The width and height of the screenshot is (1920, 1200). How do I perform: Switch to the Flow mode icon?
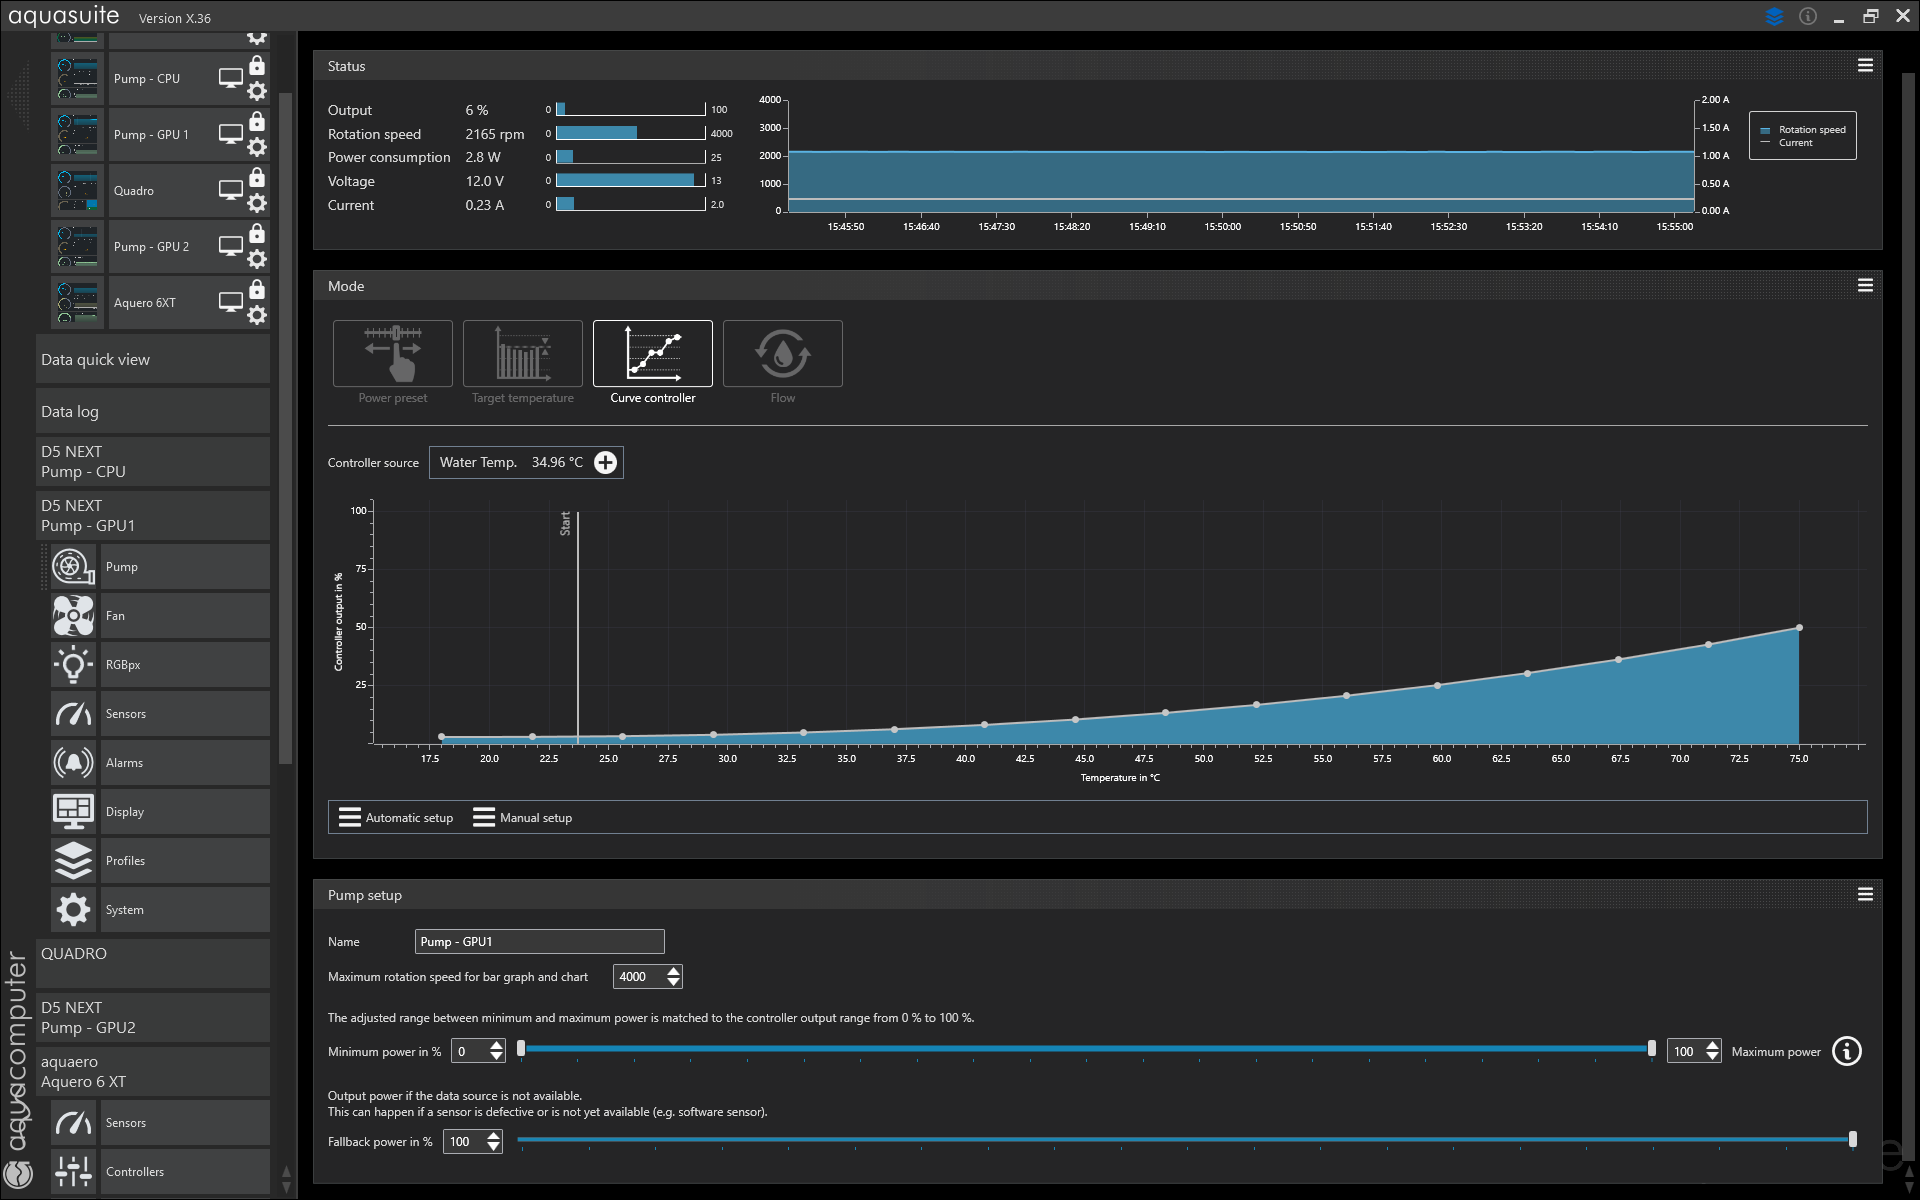pyautogui.click(x=782, y=354)
